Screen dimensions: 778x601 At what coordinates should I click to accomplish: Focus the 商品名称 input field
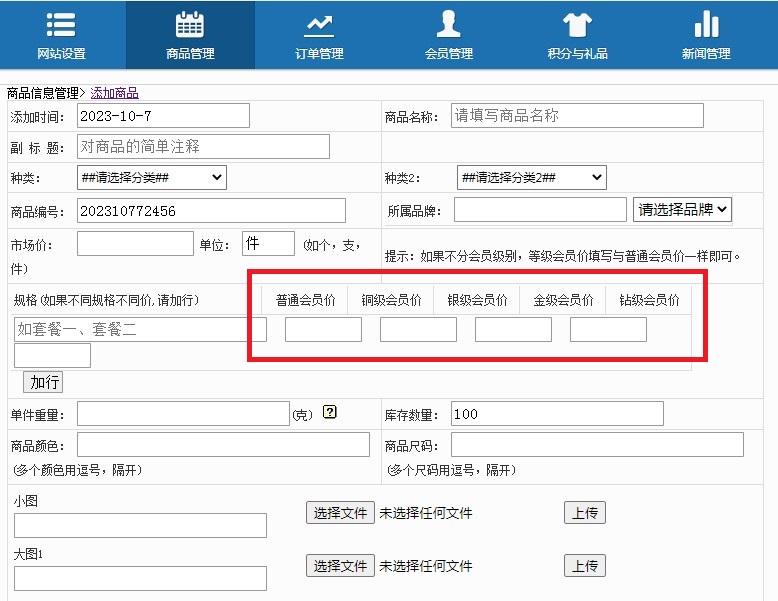(x=577, y=116)
